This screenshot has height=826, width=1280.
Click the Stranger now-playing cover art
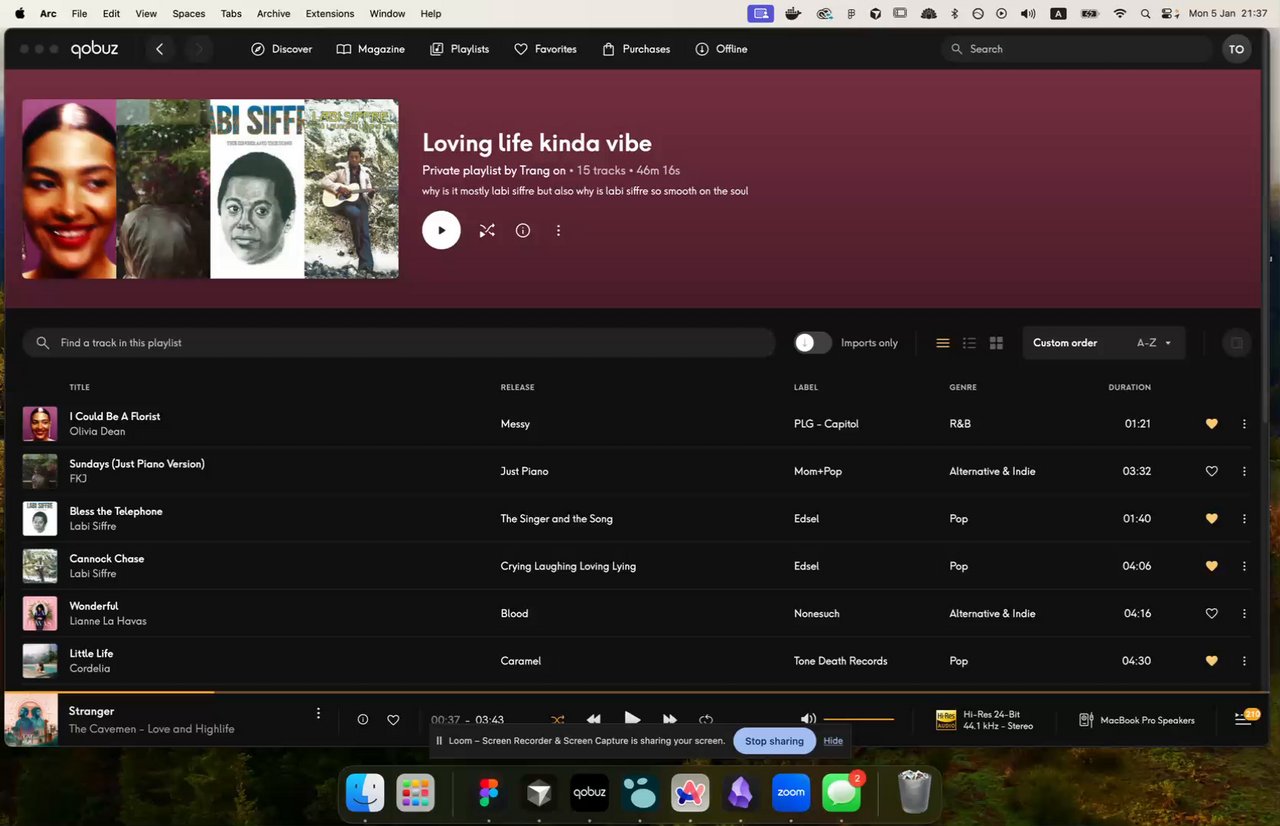[x=31, y=719]
